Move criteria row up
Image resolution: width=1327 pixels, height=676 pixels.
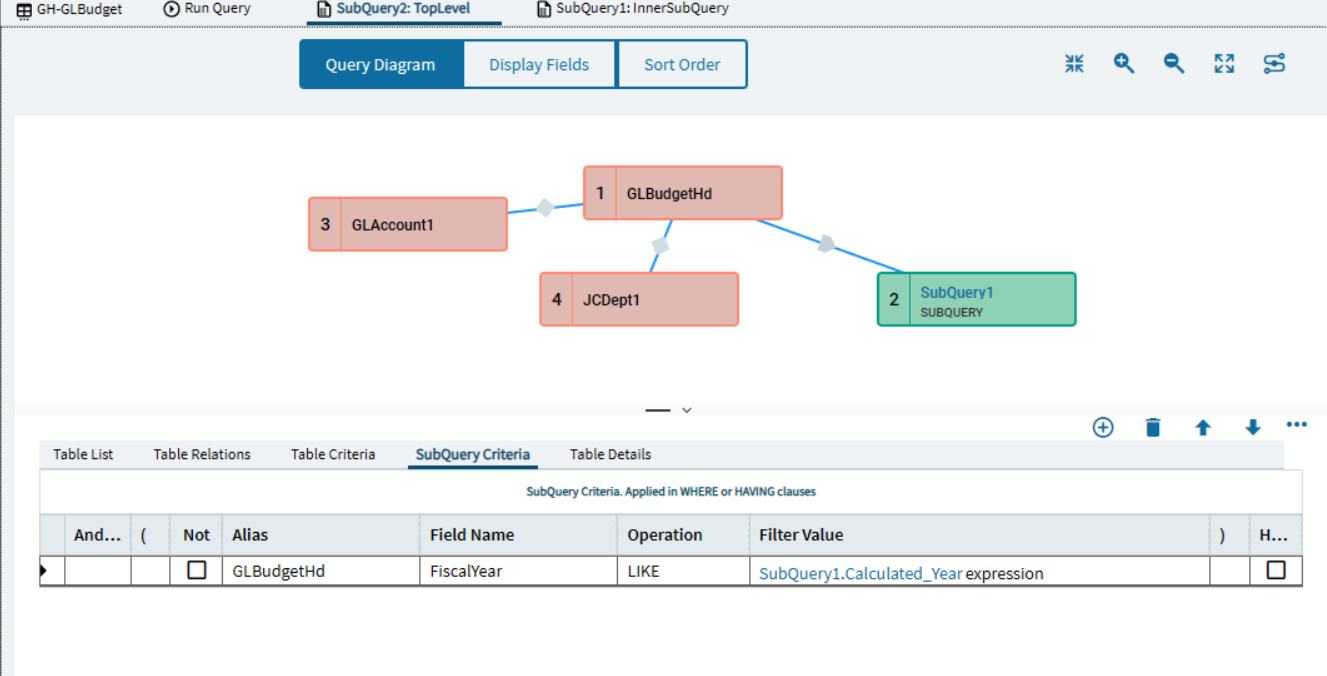point(1203,428)
